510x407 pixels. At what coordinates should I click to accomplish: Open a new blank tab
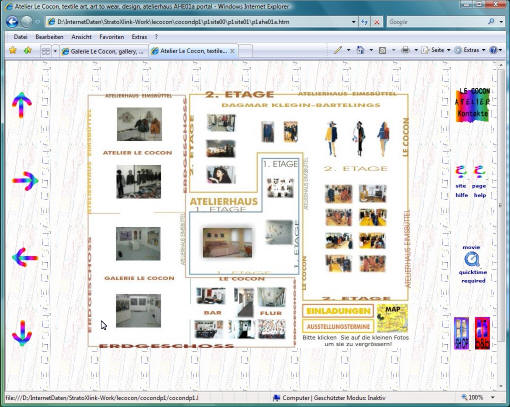[x=245, y=51]
